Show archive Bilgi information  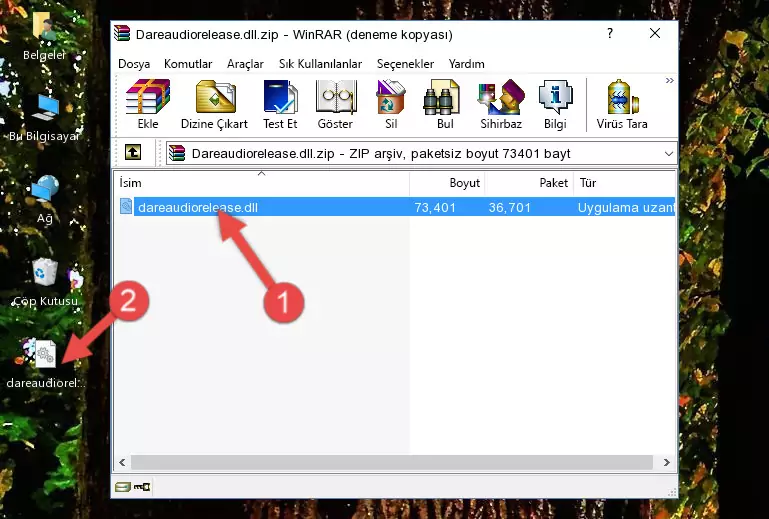coord(555,104)
